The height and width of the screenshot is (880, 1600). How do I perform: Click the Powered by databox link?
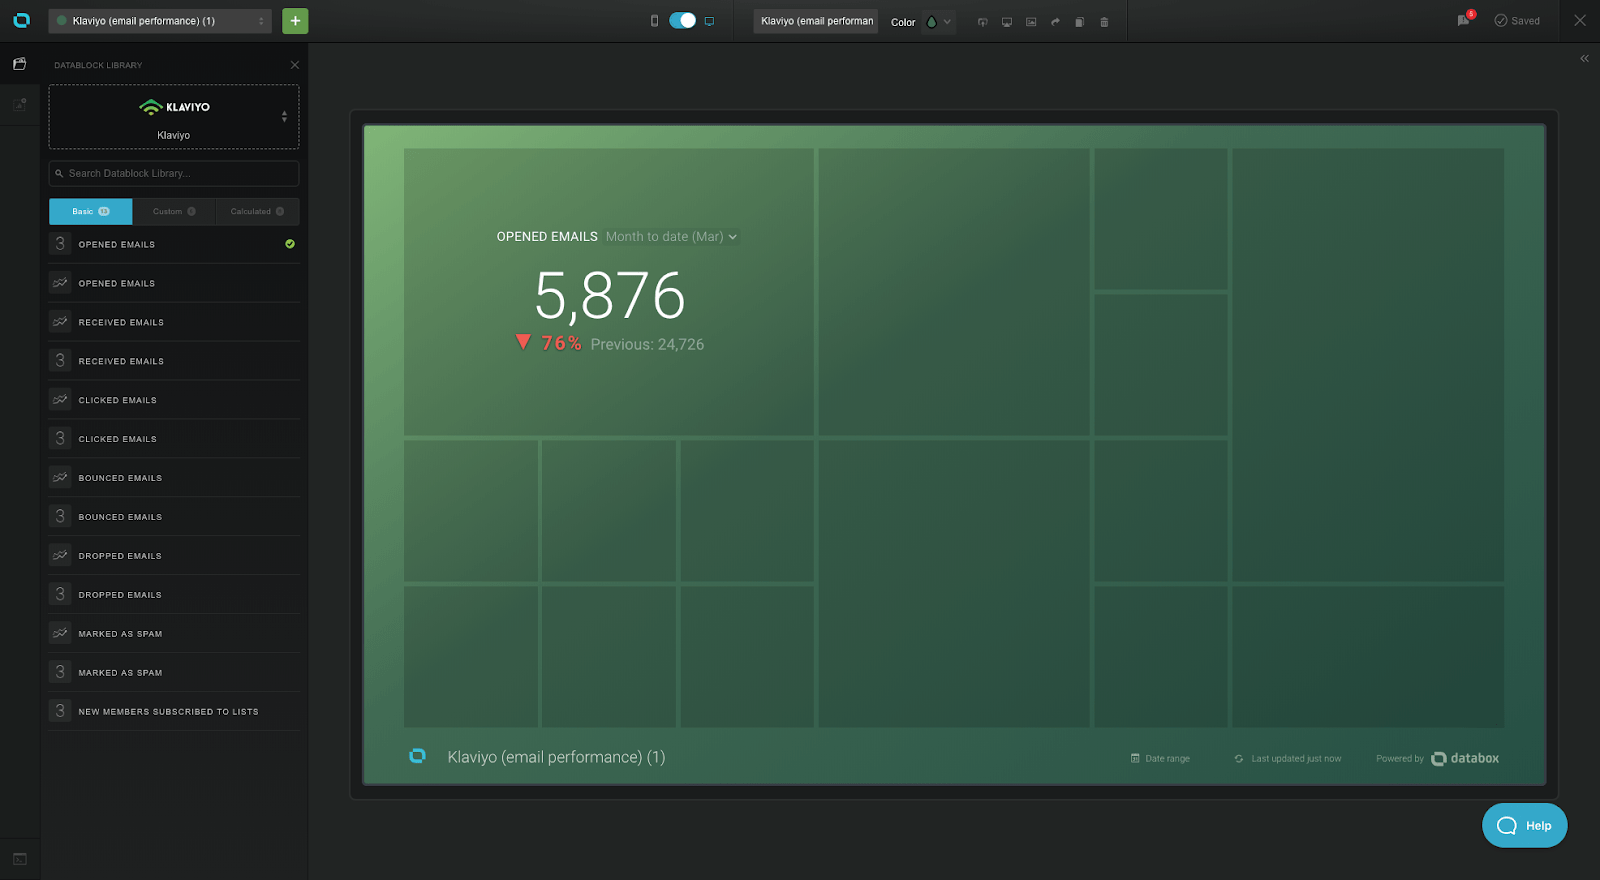click(x=1437, y=758)
